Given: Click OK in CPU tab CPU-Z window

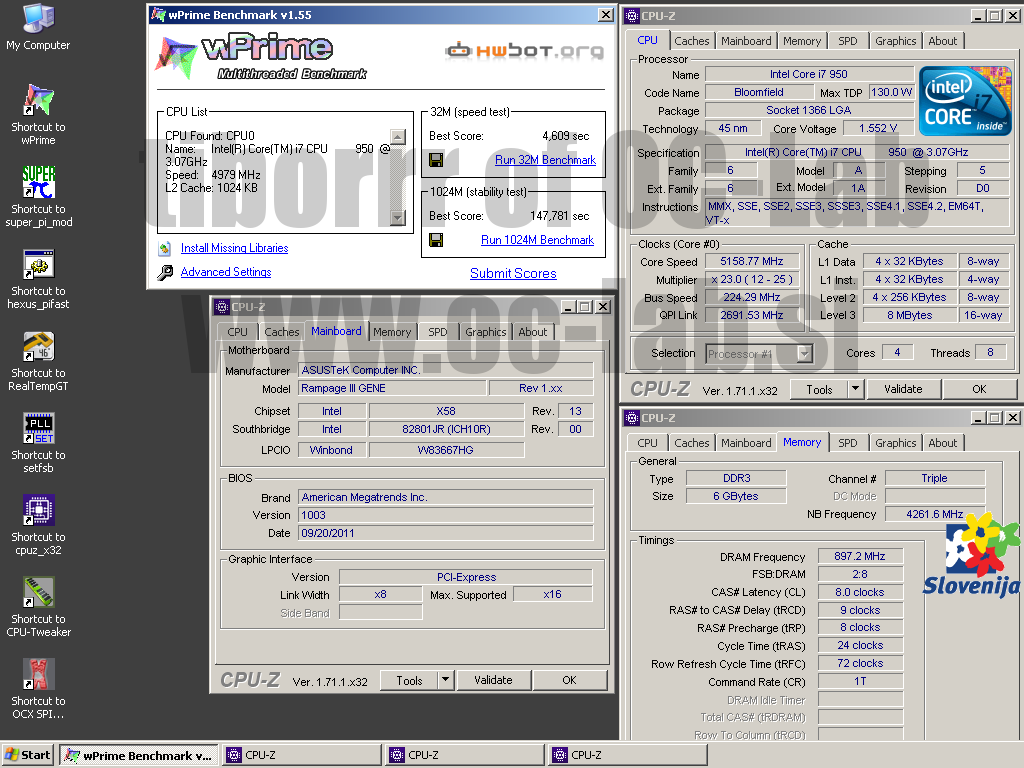Looking at the screenshot, I should click(979, 389).
